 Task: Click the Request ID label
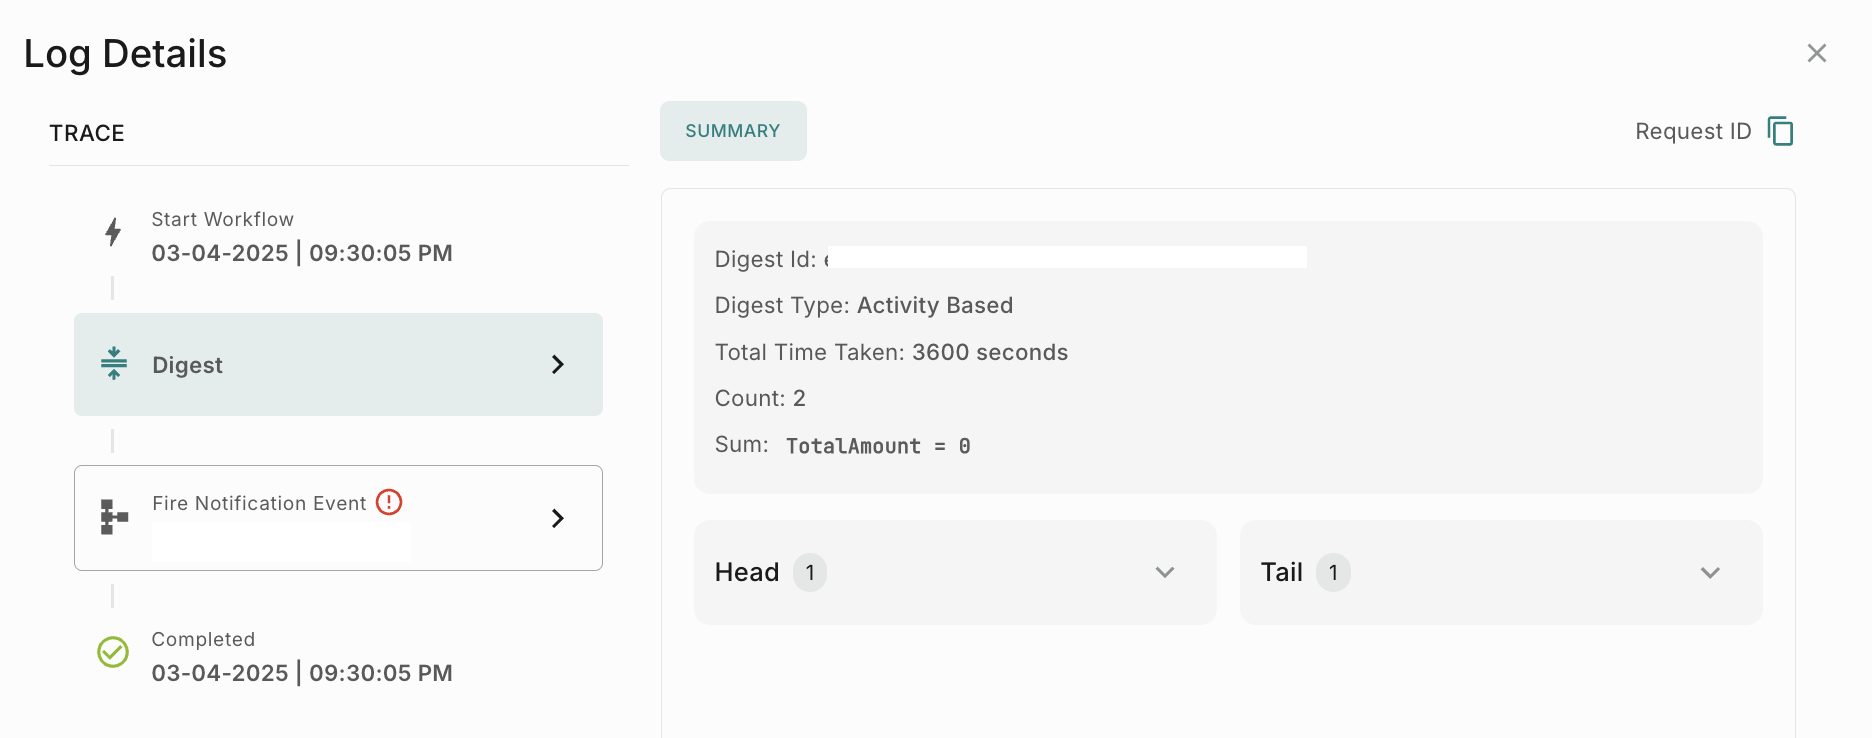(1692, 132)
